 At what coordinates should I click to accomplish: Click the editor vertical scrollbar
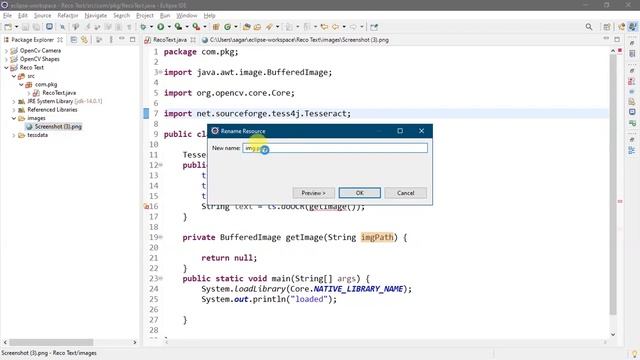point(613,184)
